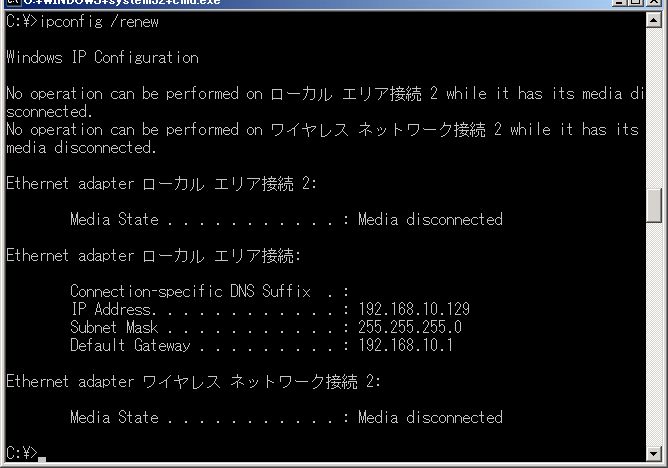Screen dimensions: 668x468
Task: Click the wireless 'Ethernet adapter ワイヤレス ネットワーク接続 2' heading
Action: point(193,382)
